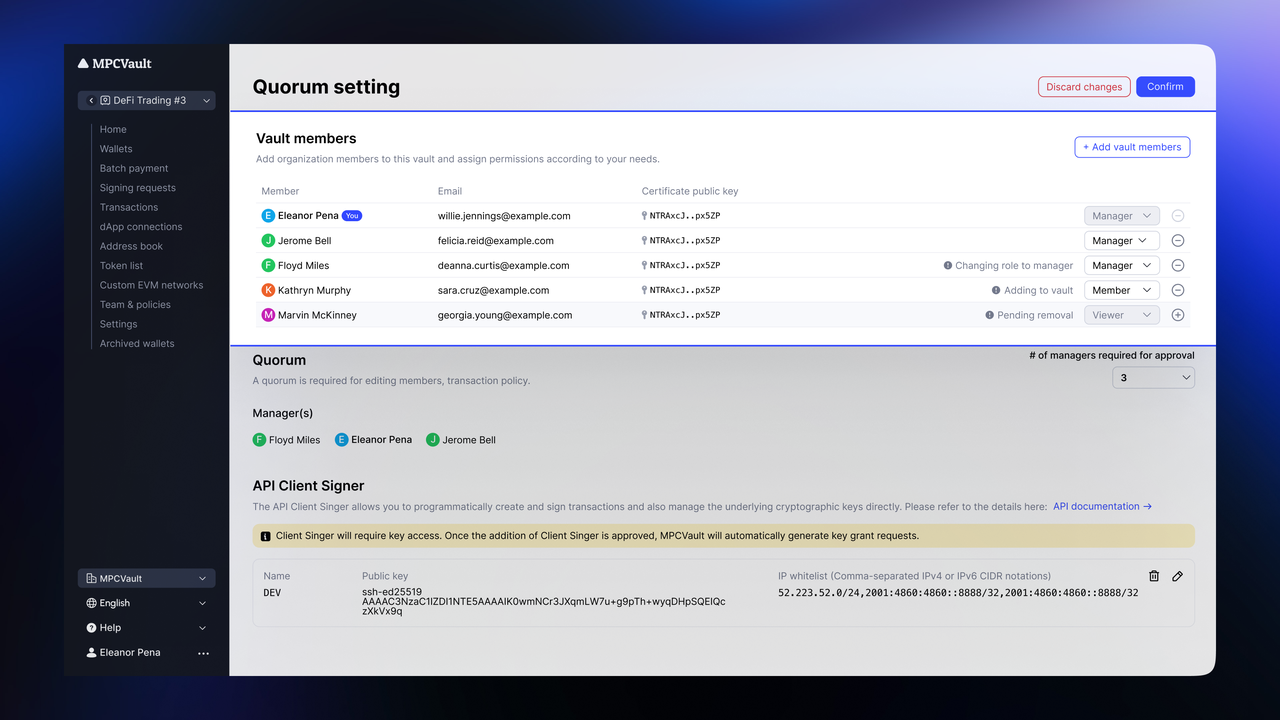
Task: Remove Floyd Miles using the minus icon
Action: point(1177,266)
